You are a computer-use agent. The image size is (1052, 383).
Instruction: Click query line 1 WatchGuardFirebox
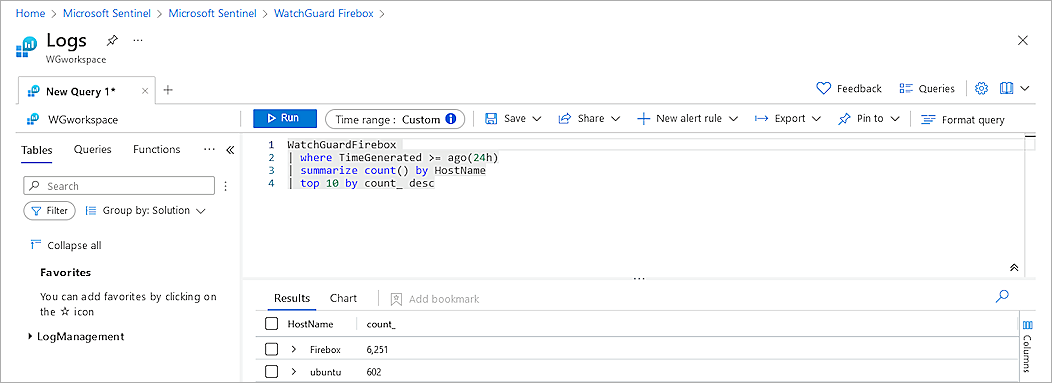point(341,144)
